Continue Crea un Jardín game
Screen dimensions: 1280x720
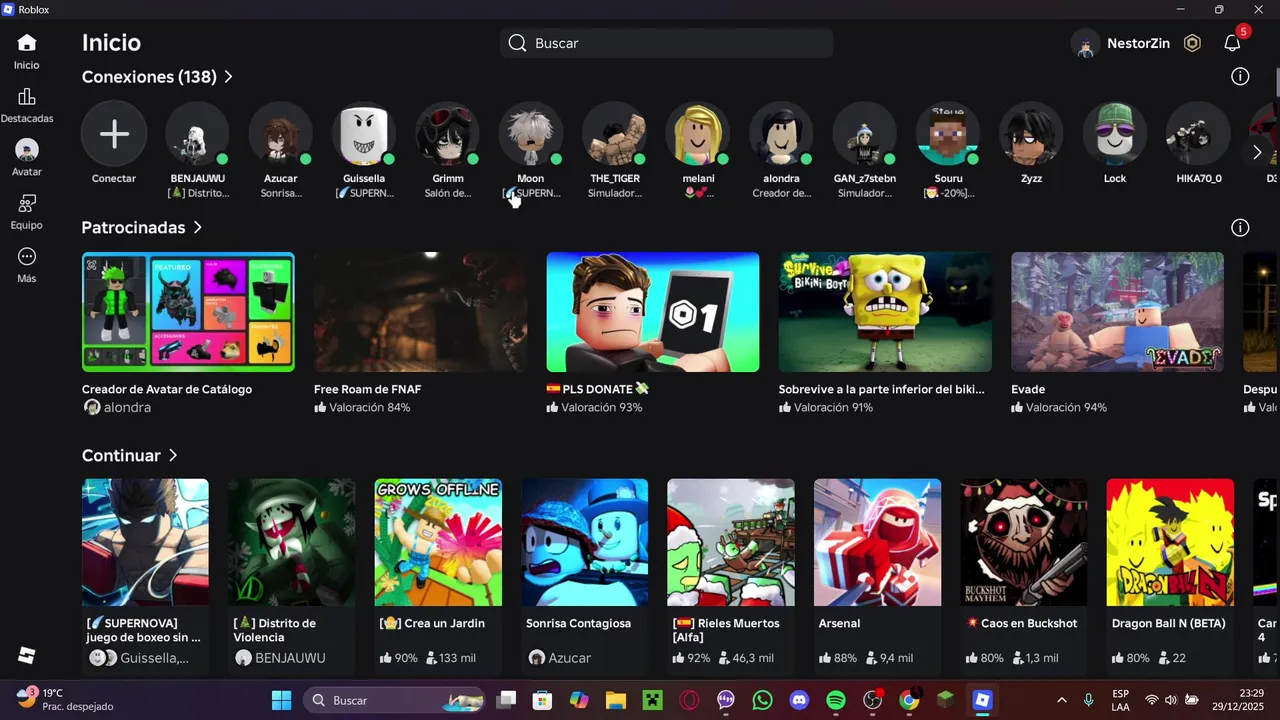click(438, 542)
